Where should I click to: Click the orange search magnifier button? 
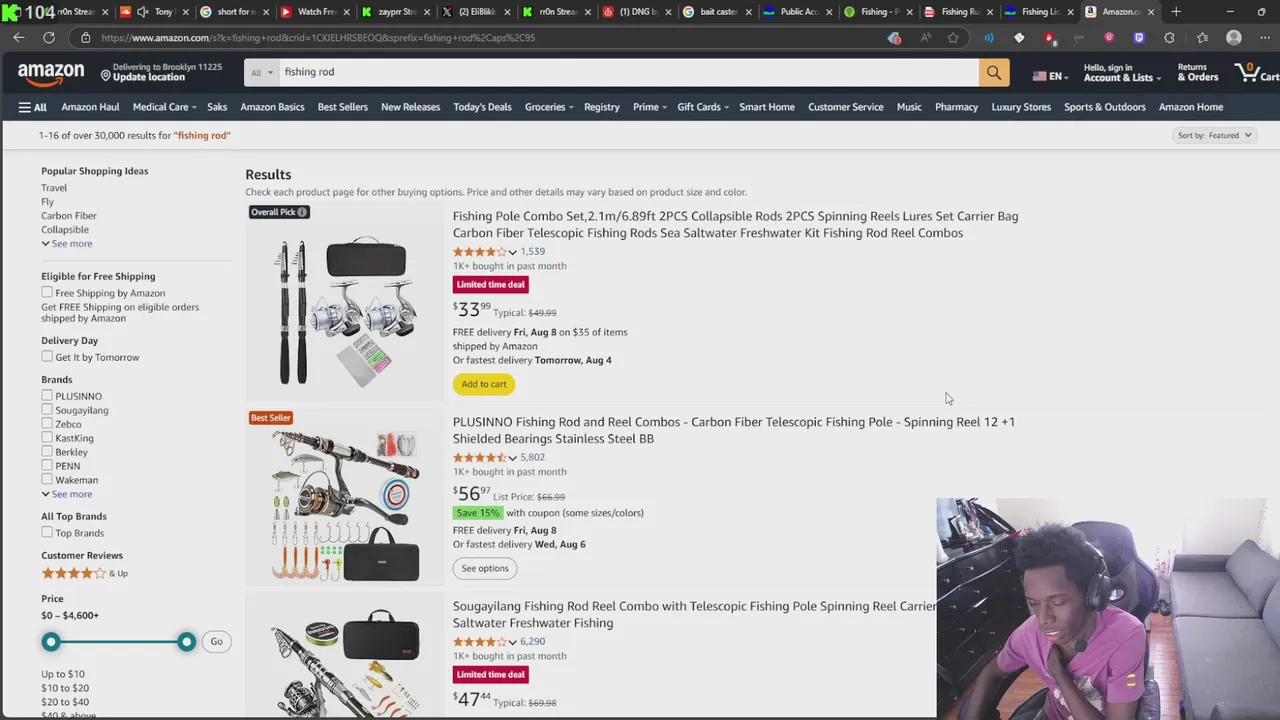pyautogui.click(x=993, y=72)
